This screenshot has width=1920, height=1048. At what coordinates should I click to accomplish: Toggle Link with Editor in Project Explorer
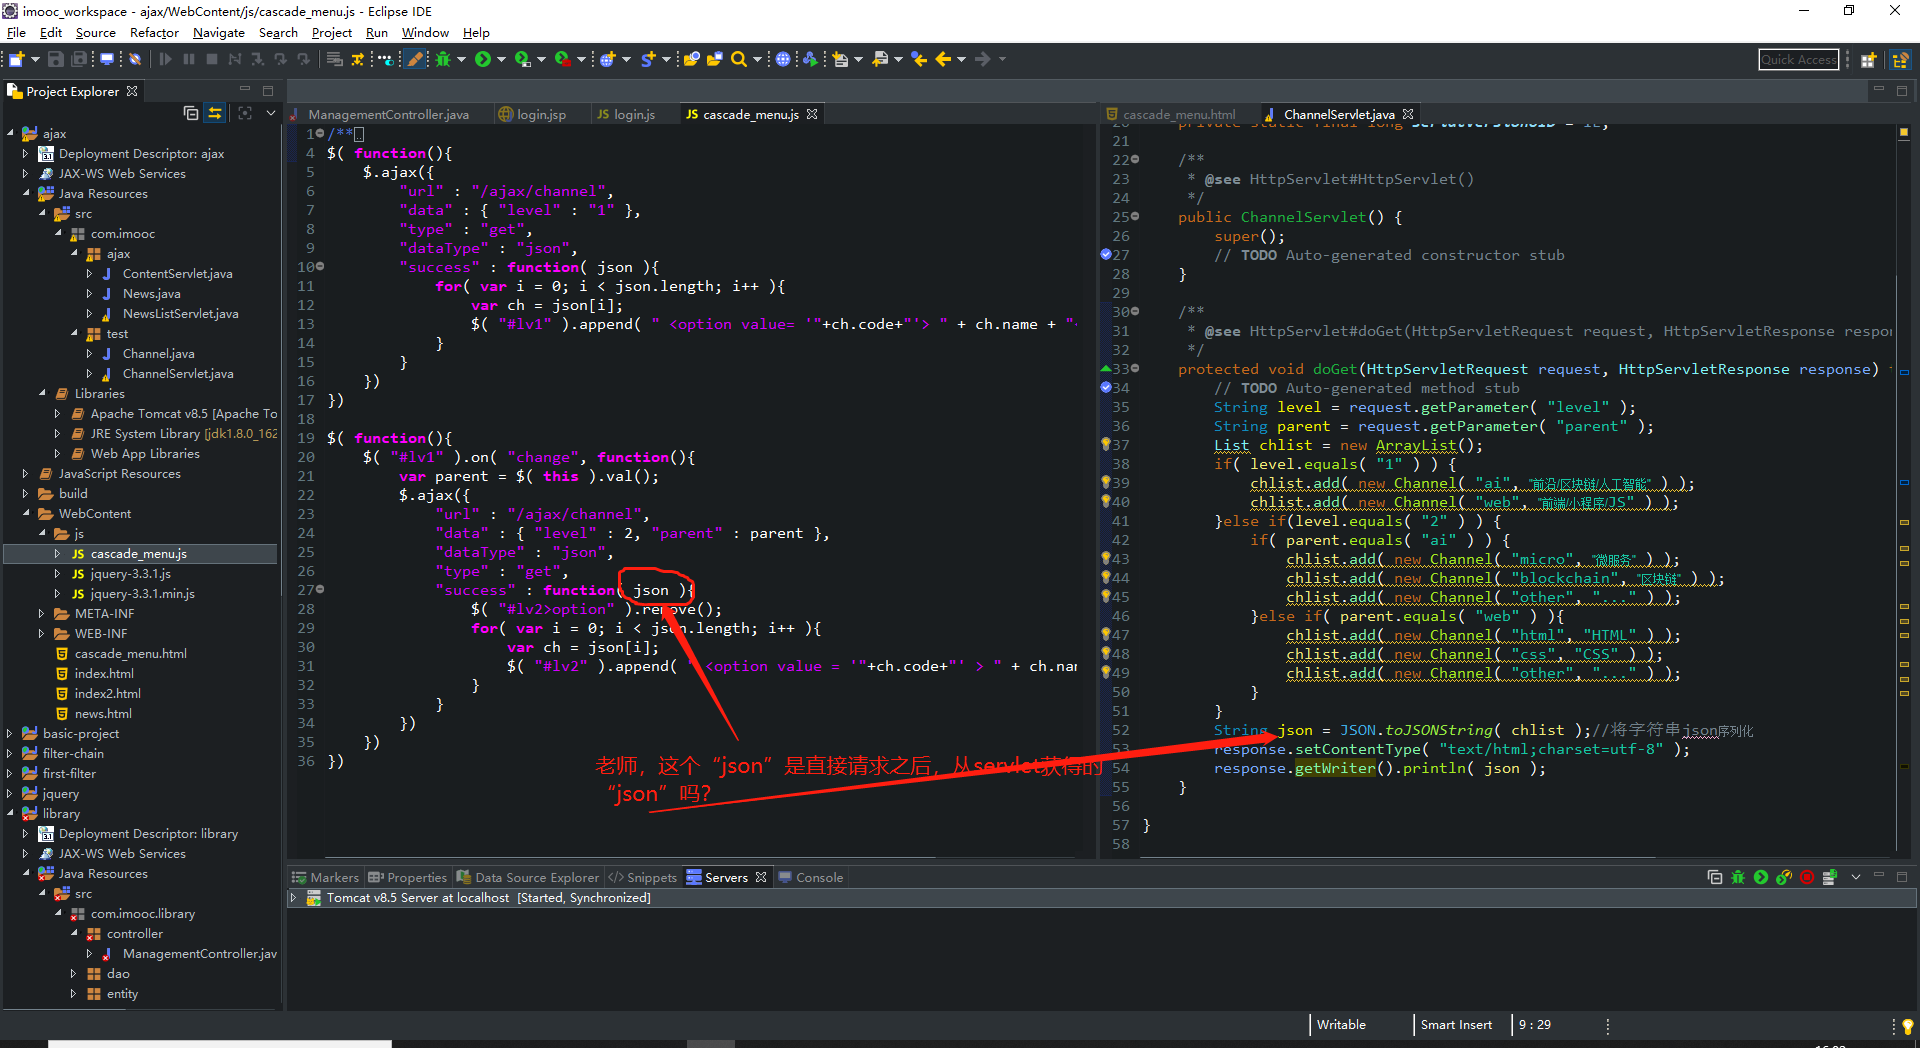pyautogui.click(x=215, y=113)
